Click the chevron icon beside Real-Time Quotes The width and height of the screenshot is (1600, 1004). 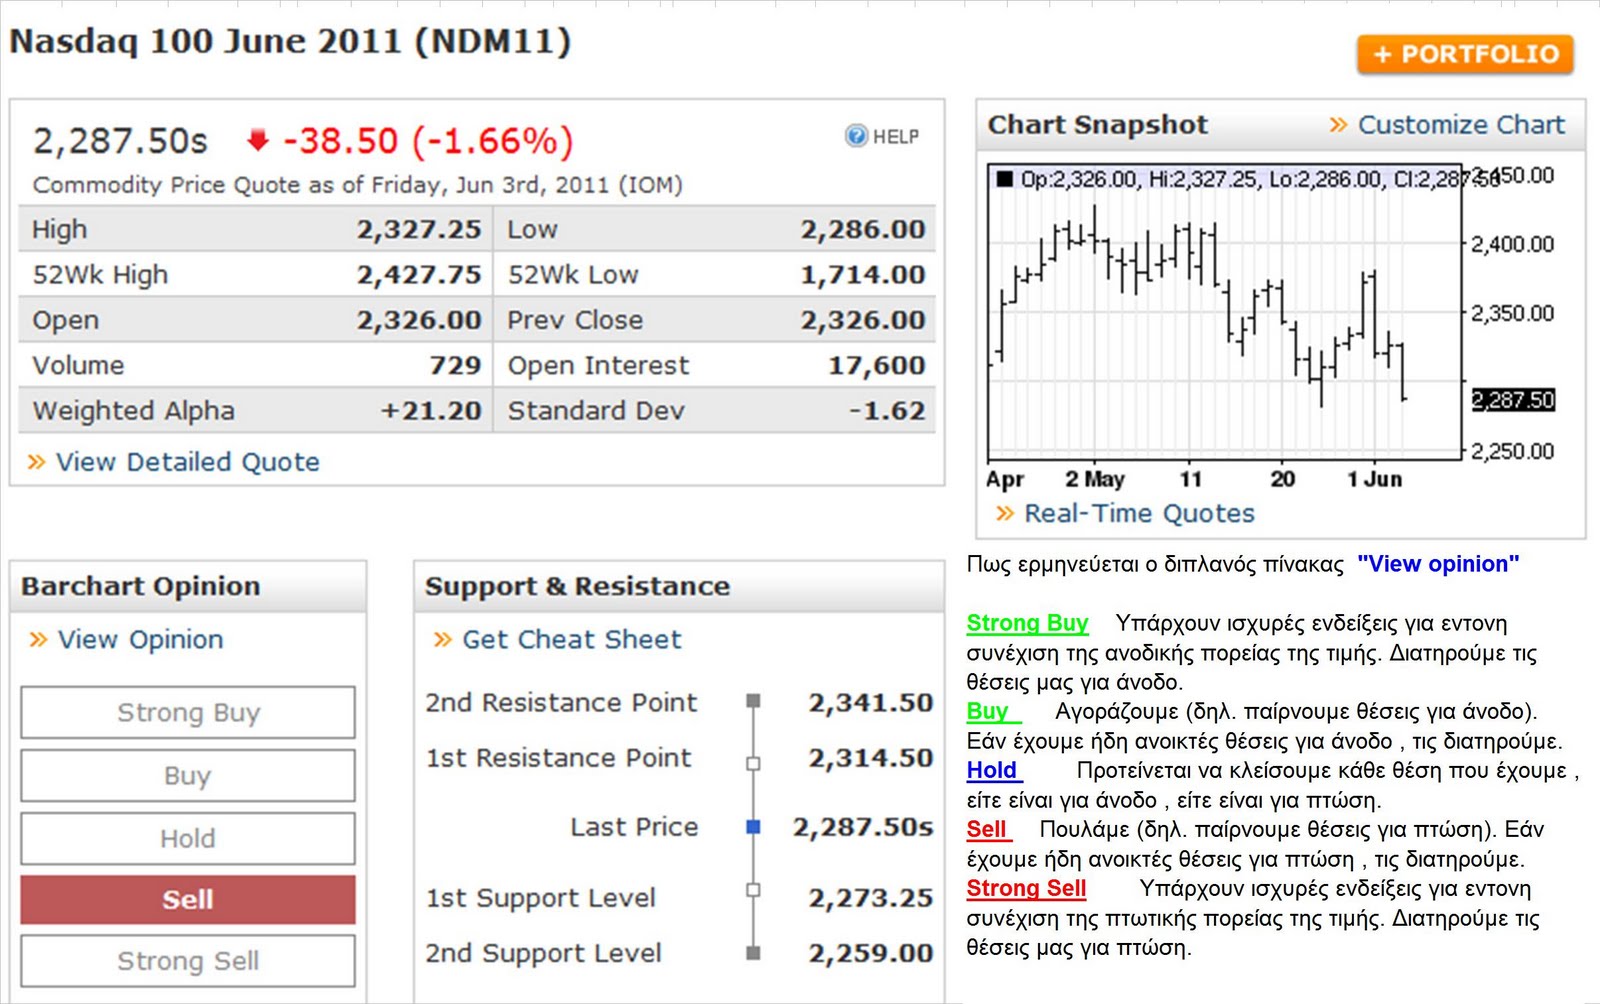1005,514
